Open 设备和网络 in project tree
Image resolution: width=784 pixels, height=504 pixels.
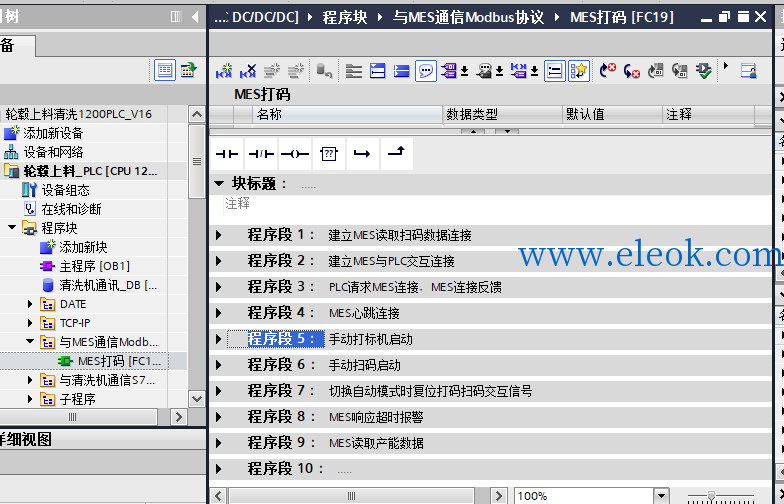tap(53, 152)
